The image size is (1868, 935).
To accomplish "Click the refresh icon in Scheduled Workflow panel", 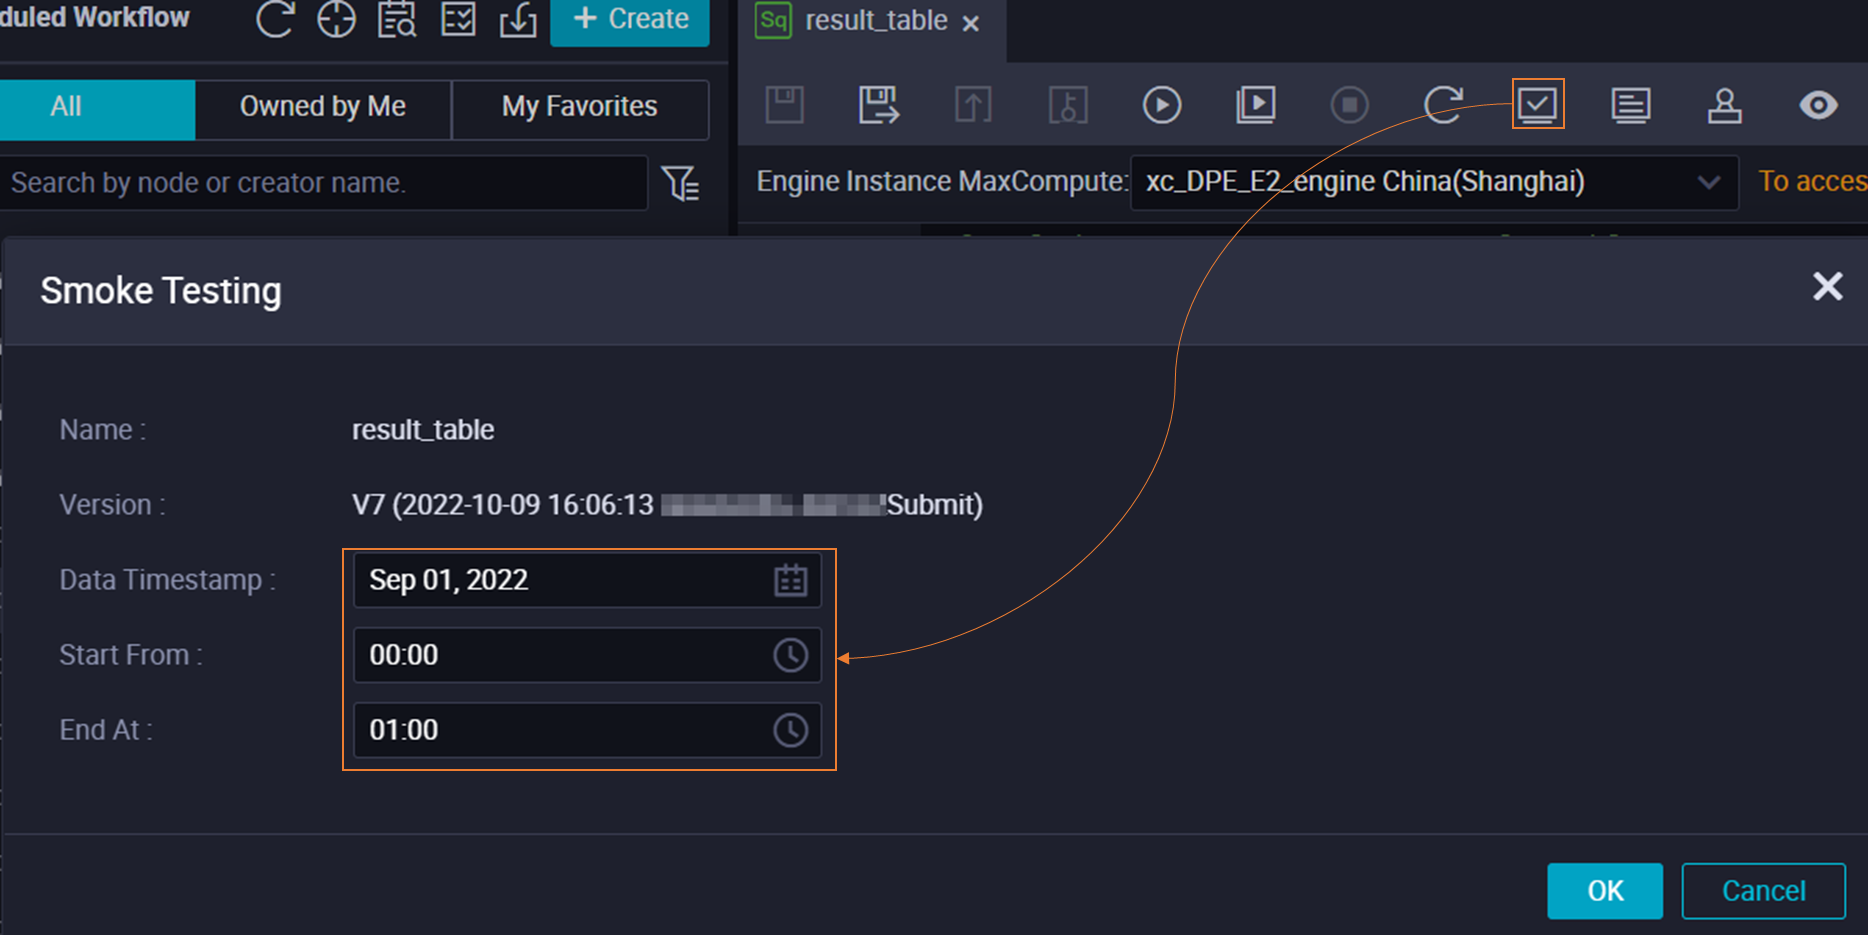I will tap(274, 19).
